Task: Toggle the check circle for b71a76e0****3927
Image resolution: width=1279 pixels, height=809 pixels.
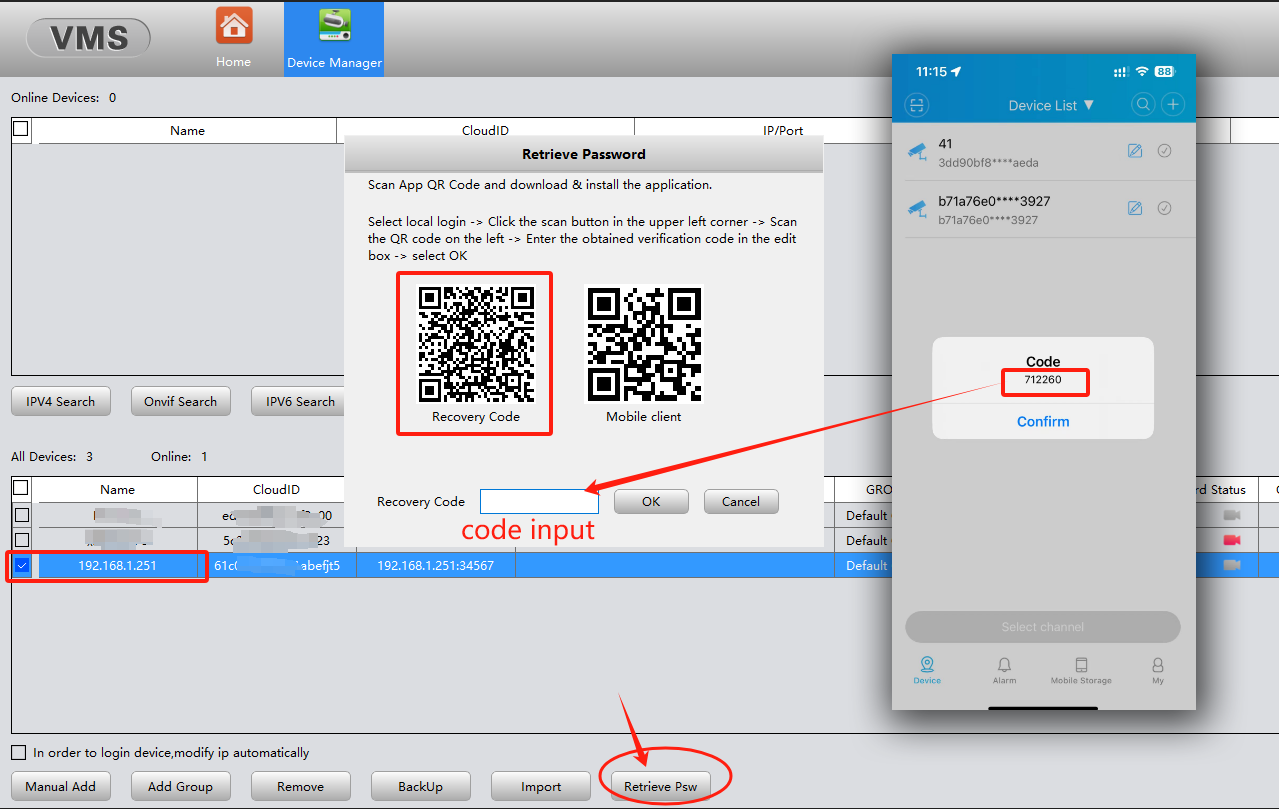Action: [x=1164, y=208]
